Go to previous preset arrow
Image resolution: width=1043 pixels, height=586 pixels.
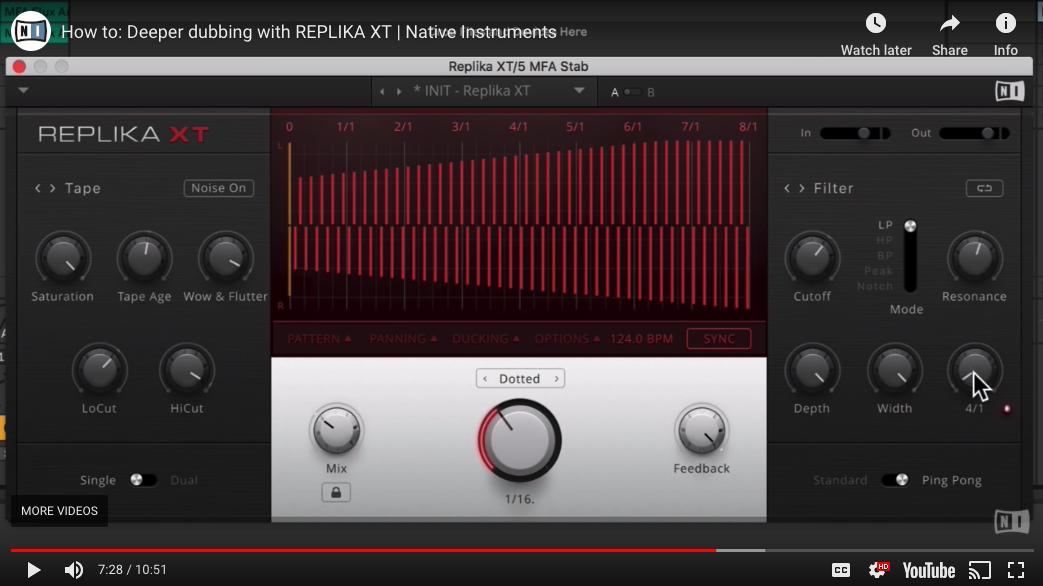pos(382,92)
